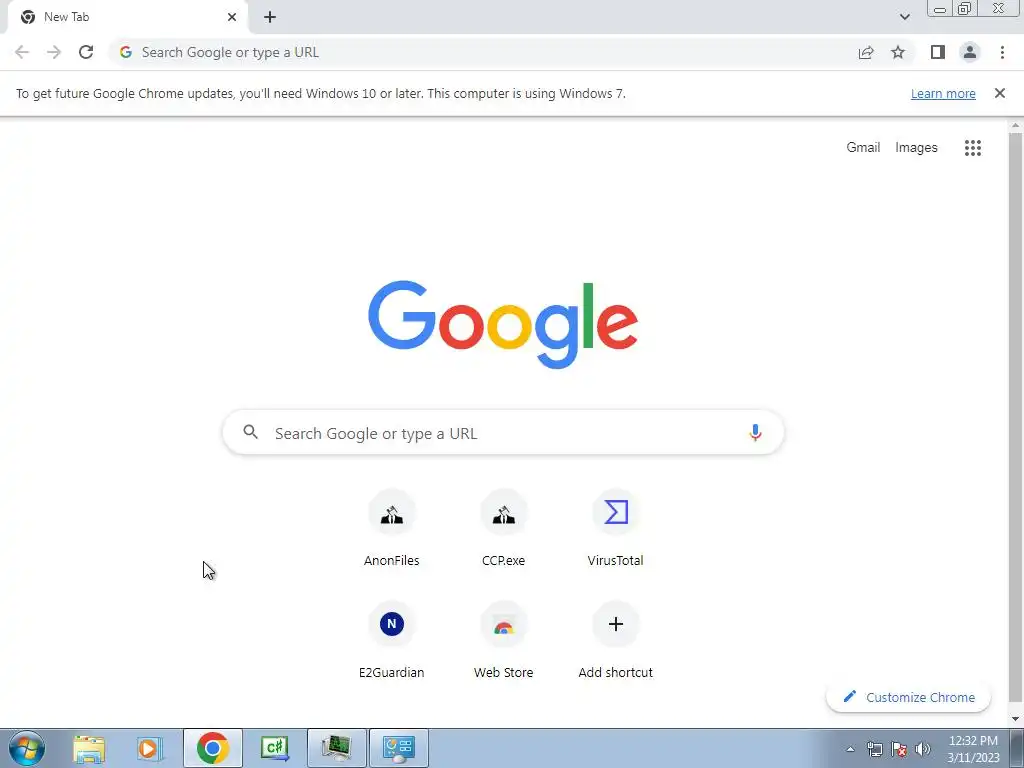Open the Images link

pyautogui.click(x=916, y=148)
